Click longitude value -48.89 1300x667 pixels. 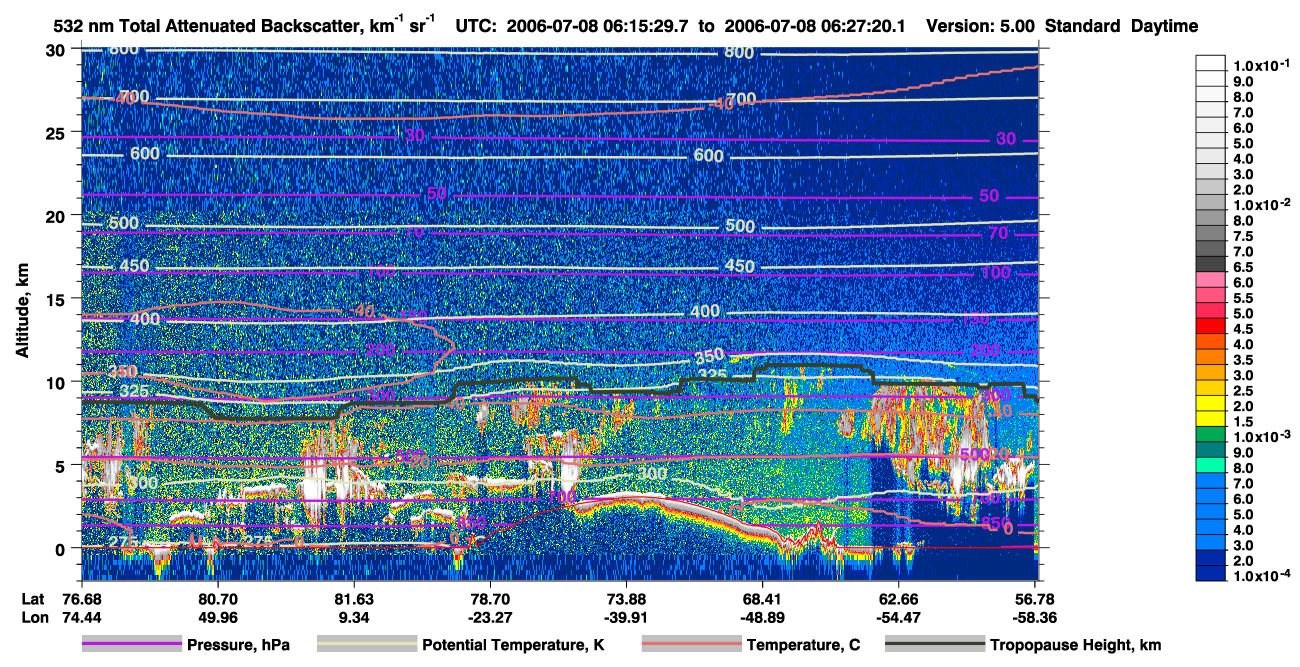point(762,617)
